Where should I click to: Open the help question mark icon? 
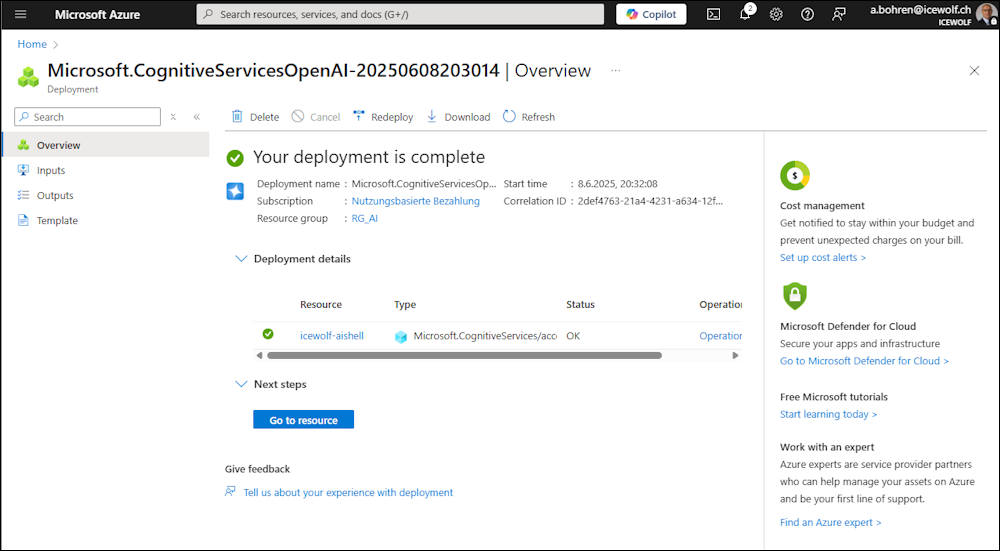(x=807, y=14)
